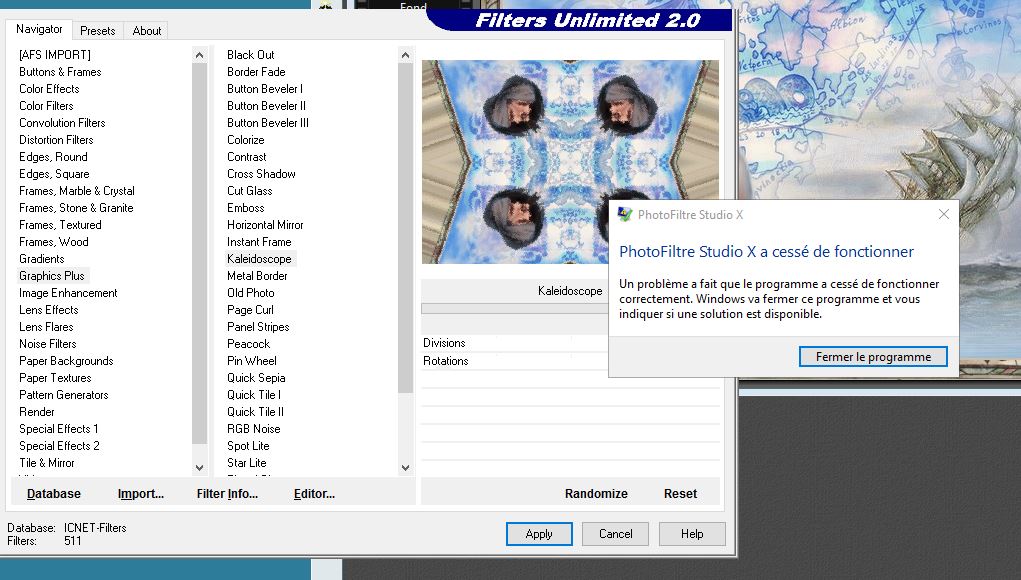Choose the Metal Border filter
This screenshot has width=1021, height=580.
[257, 275]
